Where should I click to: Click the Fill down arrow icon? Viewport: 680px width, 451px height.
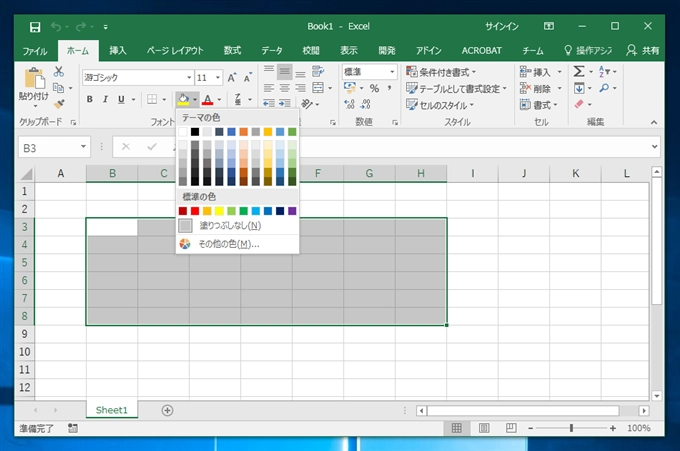(x=579, y=88)
